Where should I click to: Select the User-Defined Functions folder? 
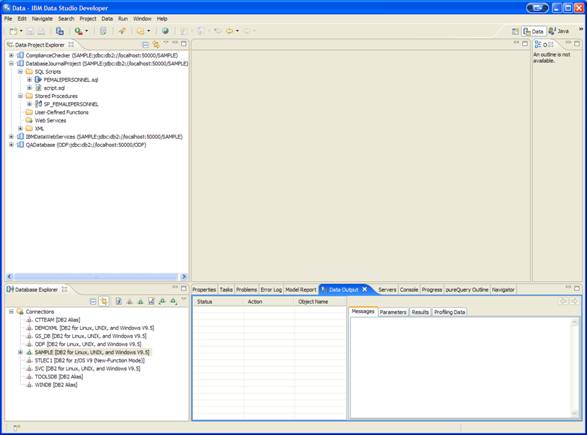tap(62, 112)
